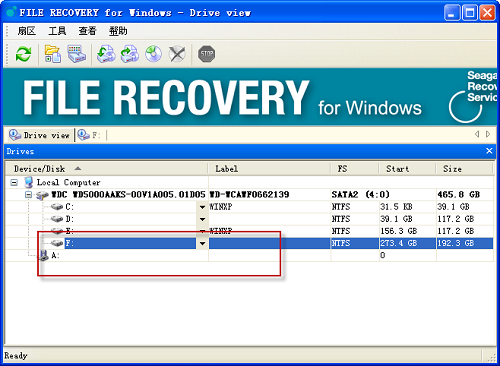This screenshot has height=366, width=500.
Task: Select the WDC WD5000AAKS disk entry
Action: (x=128, y=195)
